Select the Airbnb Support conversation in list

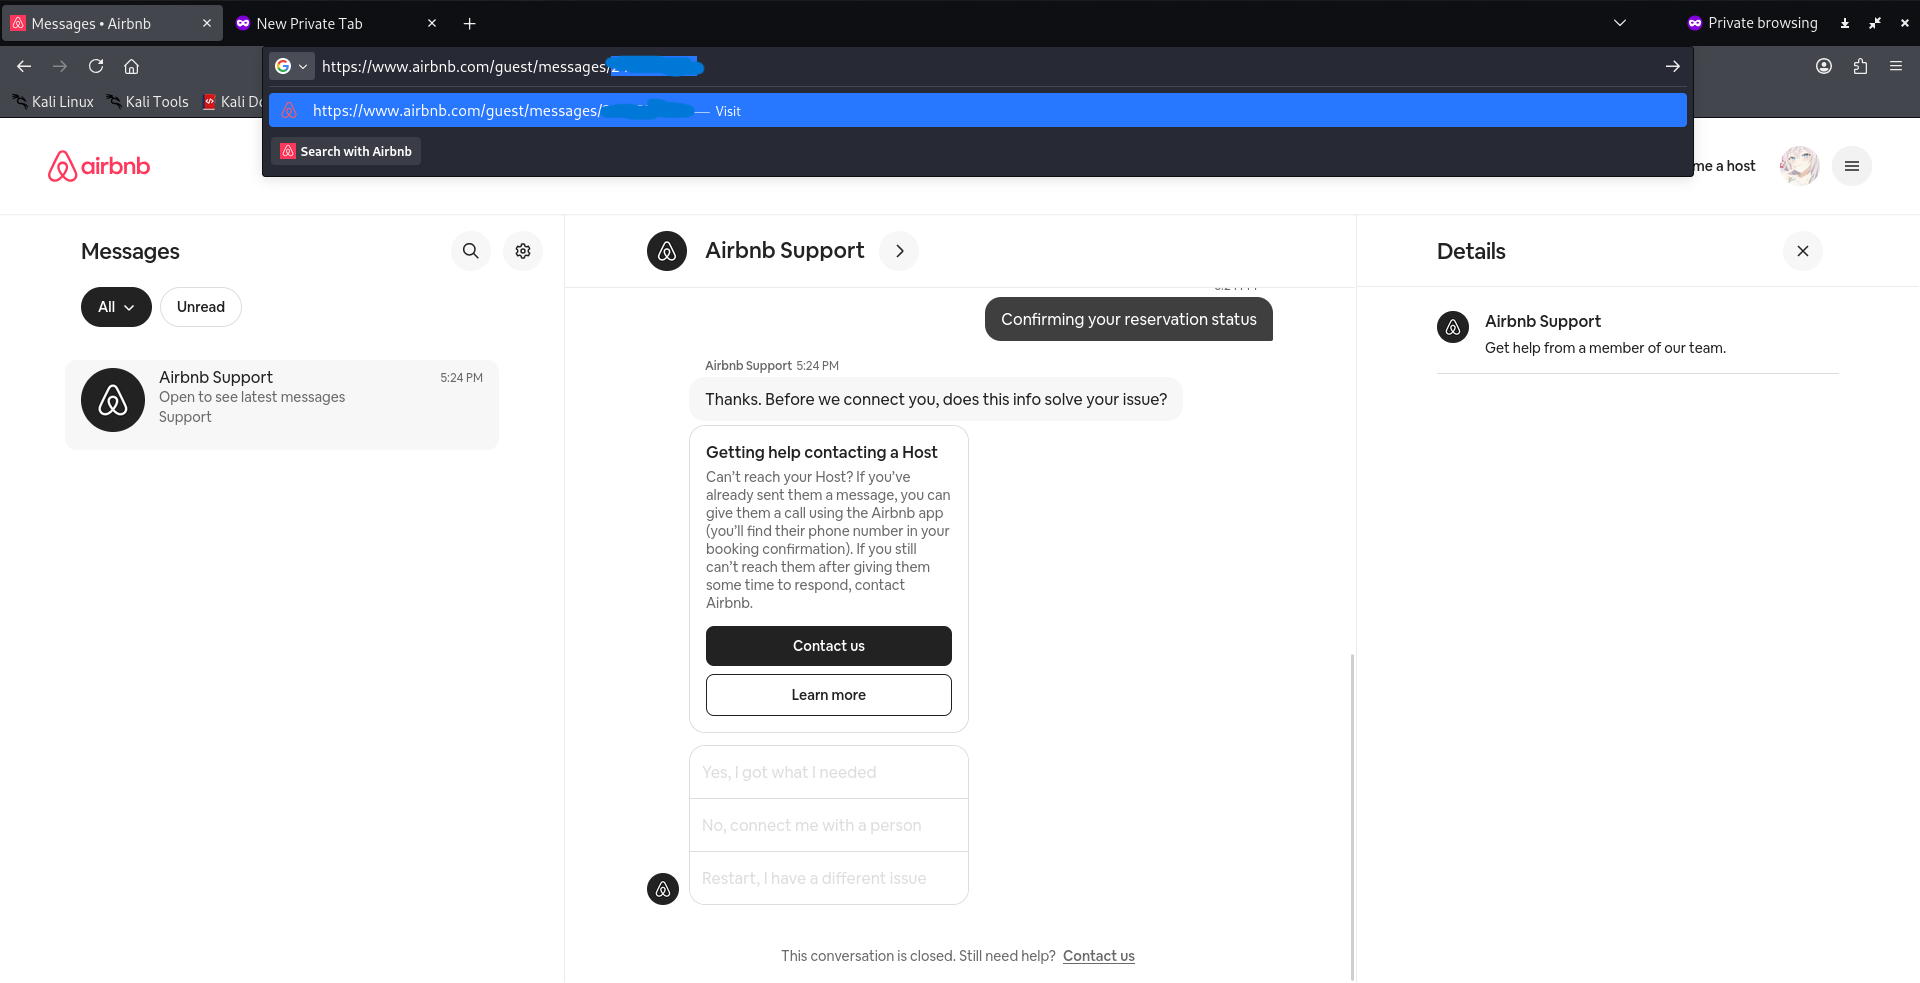tap(282, 404)
